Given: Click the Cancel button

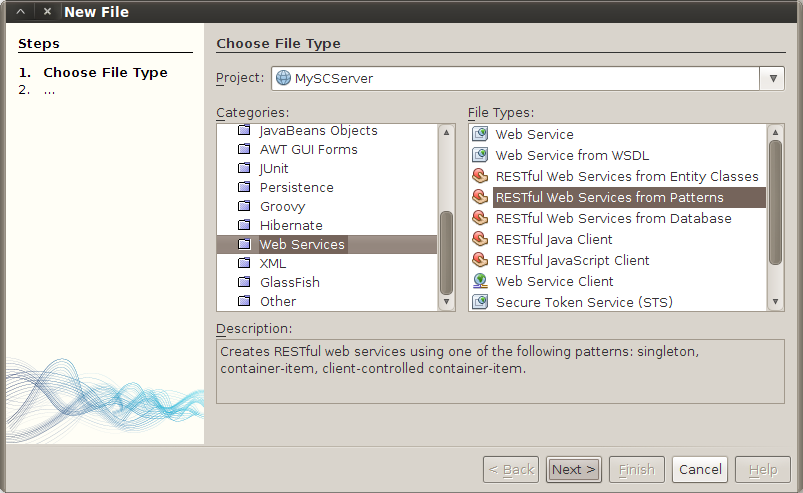Looking at the screenshot, I should 700,469.
